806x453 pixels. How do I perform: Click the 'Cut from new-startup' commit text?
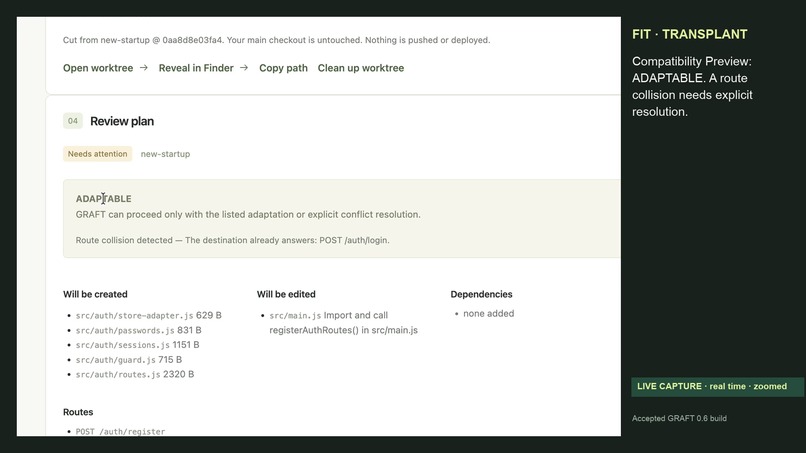coord(277,40)
